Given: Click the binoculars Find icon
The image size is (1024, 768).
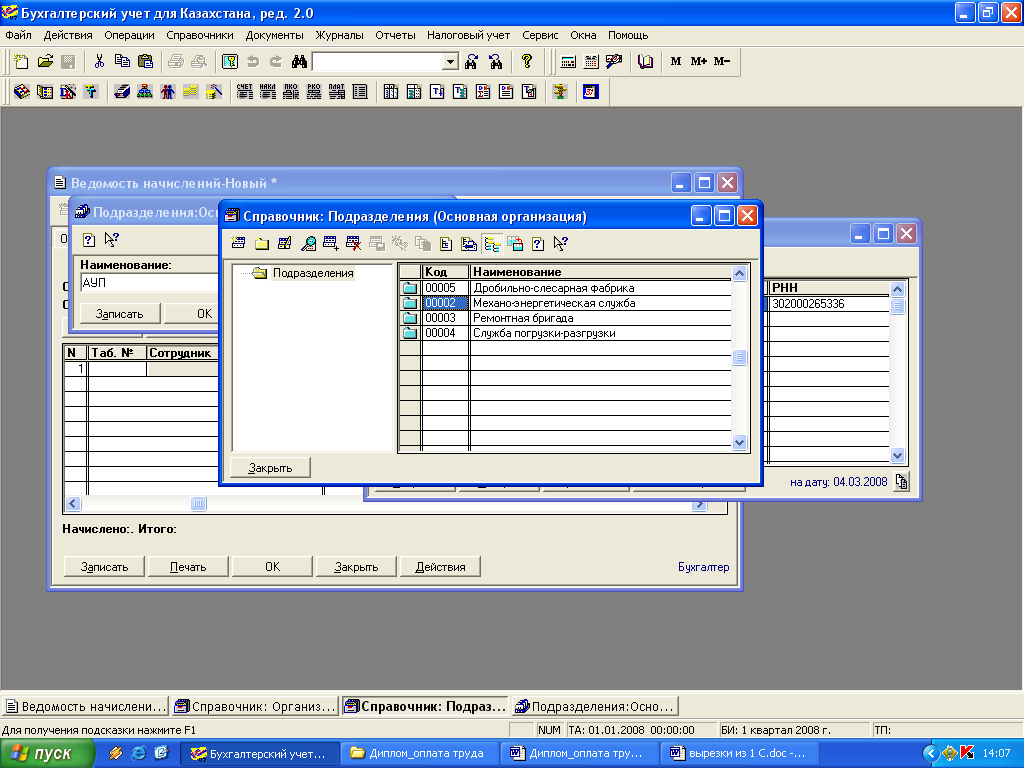Looking at the screenshot, I should 299,61.
